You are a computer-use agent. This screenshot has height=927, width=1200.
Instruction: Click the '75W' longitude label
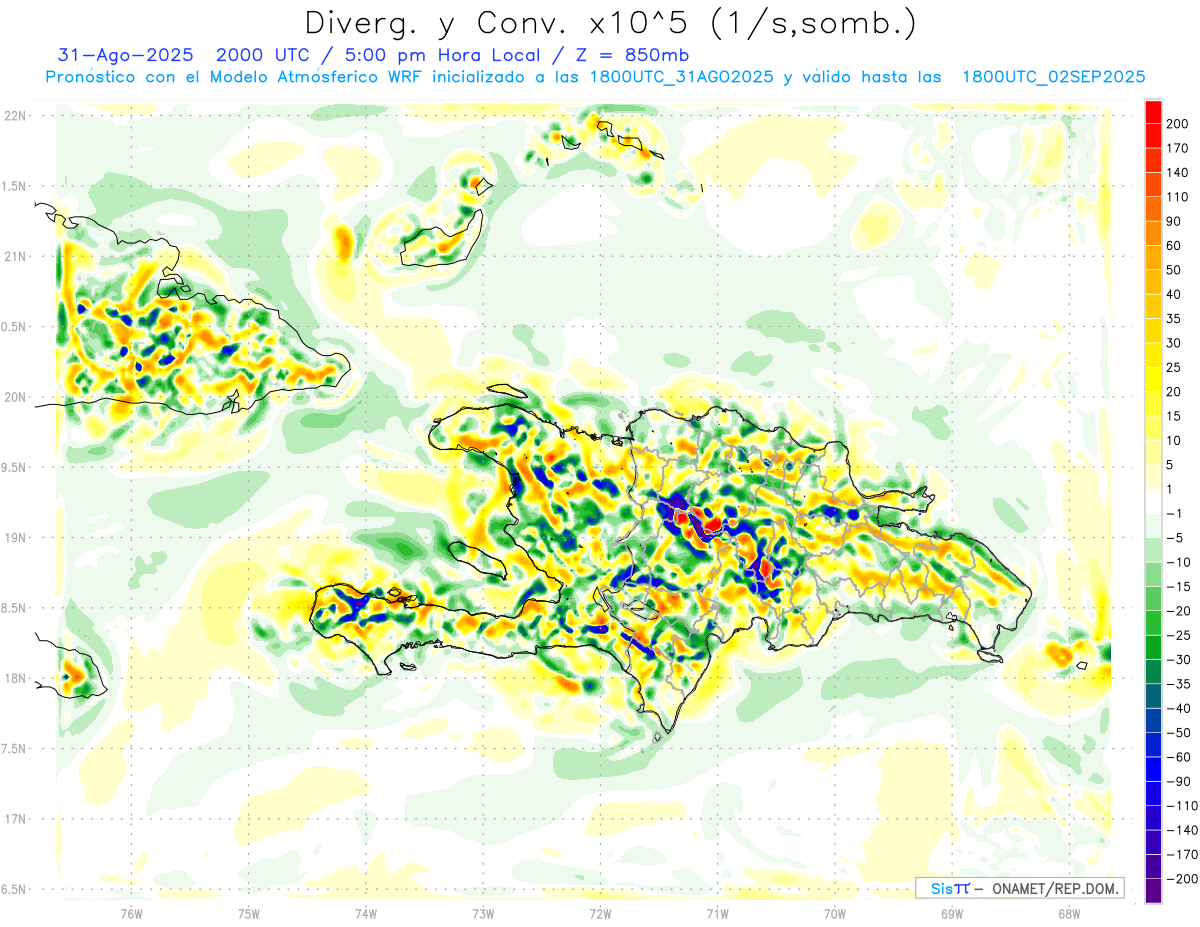249,913
